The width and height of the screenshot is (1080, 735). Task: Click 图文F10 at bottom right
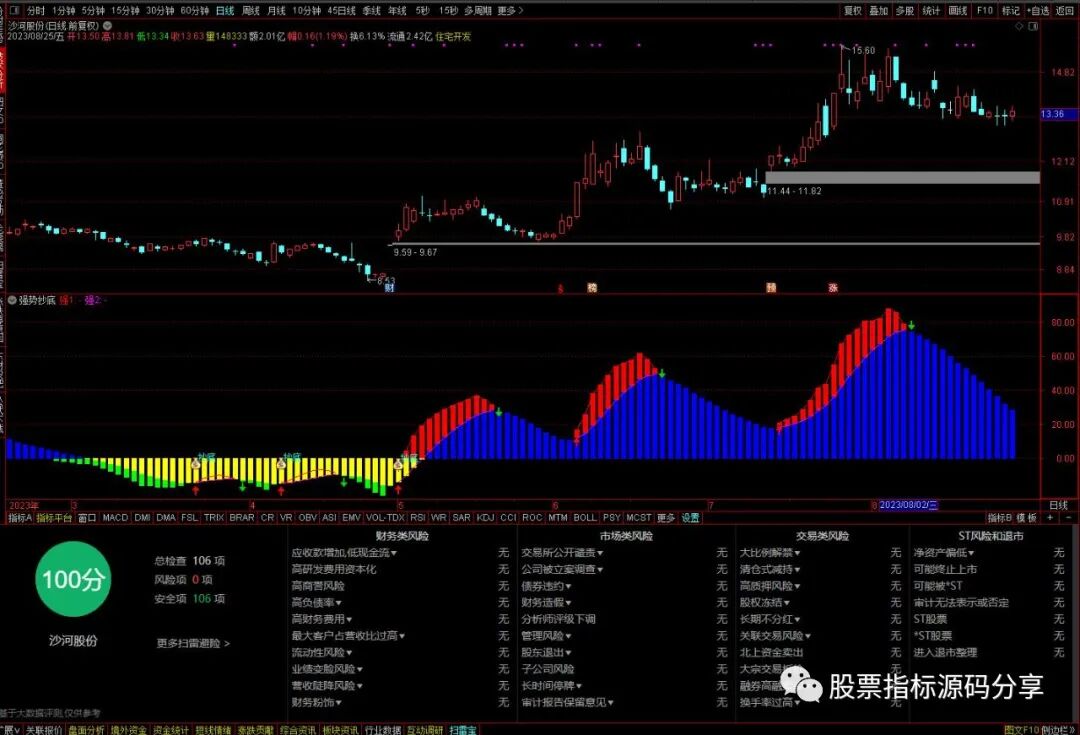1021,729
